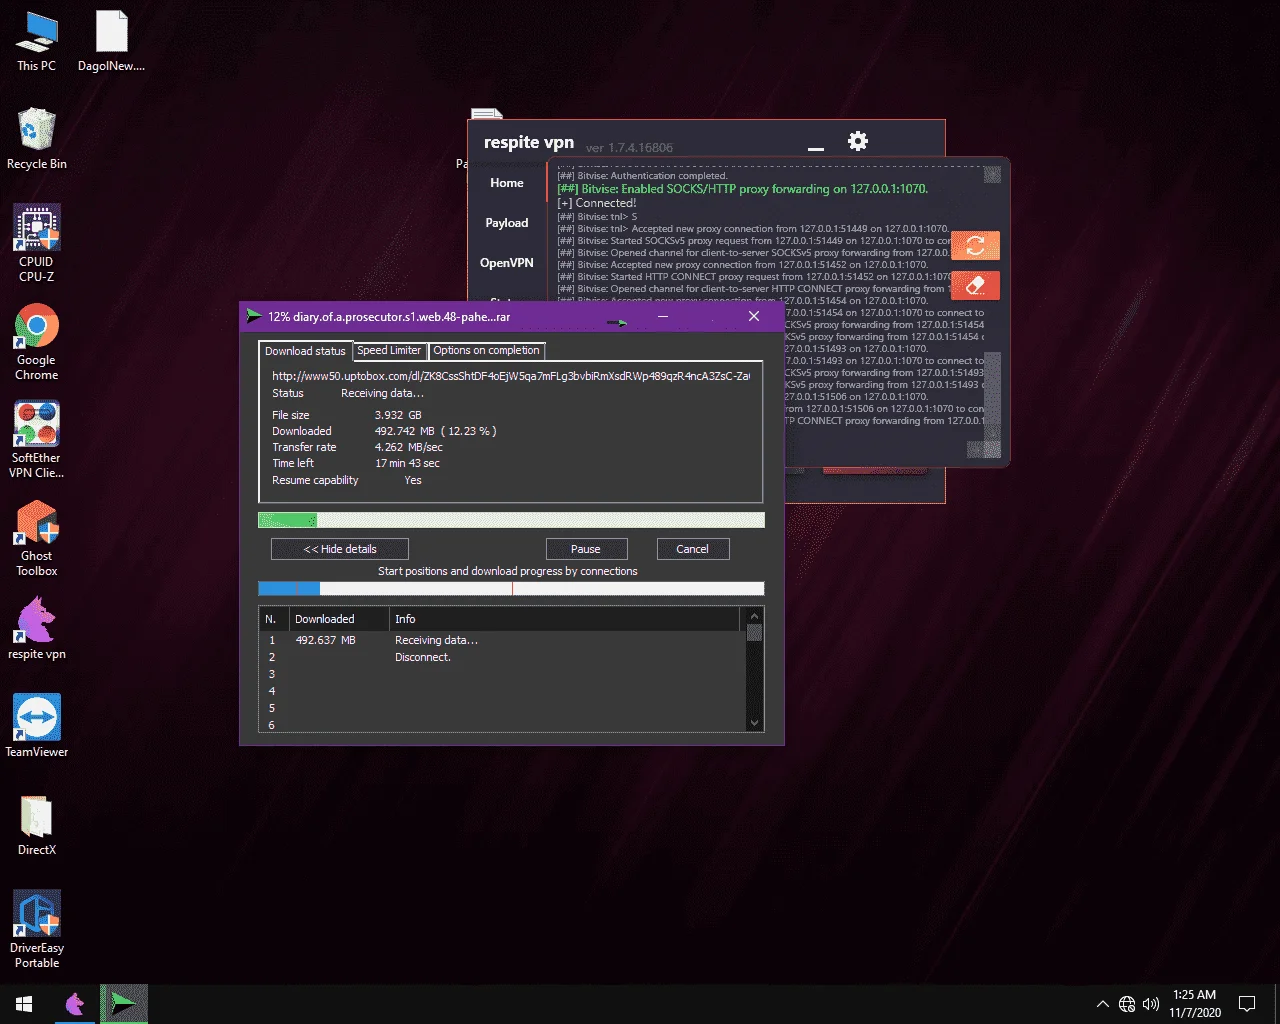Open Ghost Toolbox shortcut
1280x1024 pixels.
tap(37, 538)
